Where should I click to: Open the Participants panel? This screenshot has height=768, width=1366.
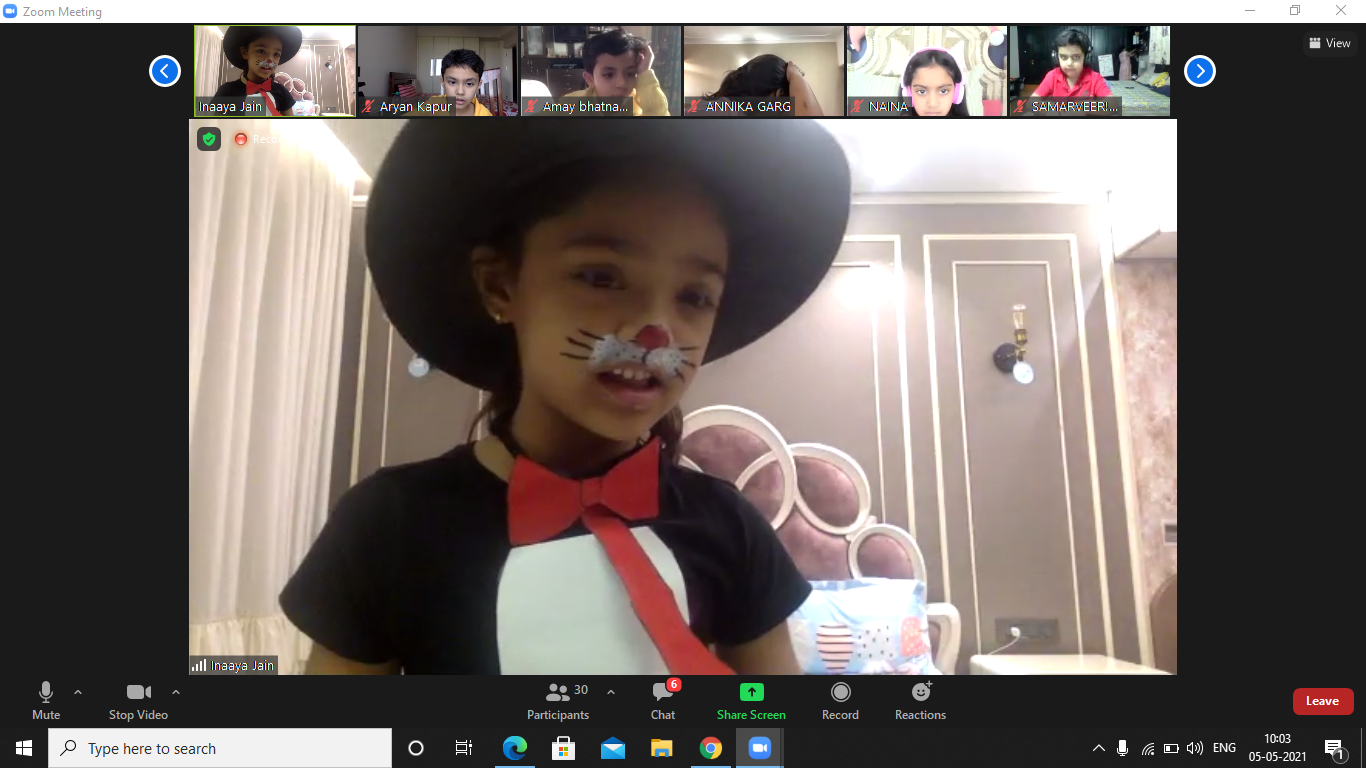(x=558, y=700)
